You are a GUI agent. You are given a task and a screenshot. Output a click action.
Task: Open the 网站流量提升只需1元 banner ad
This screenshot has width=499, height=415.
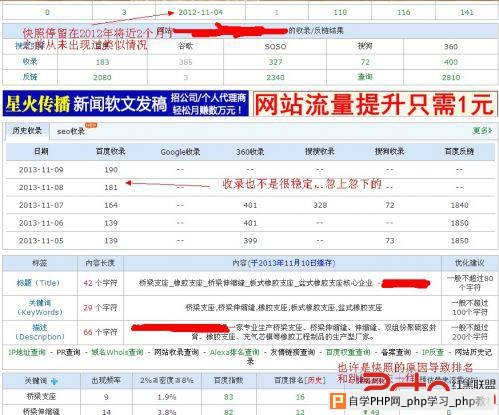(374, 104)
